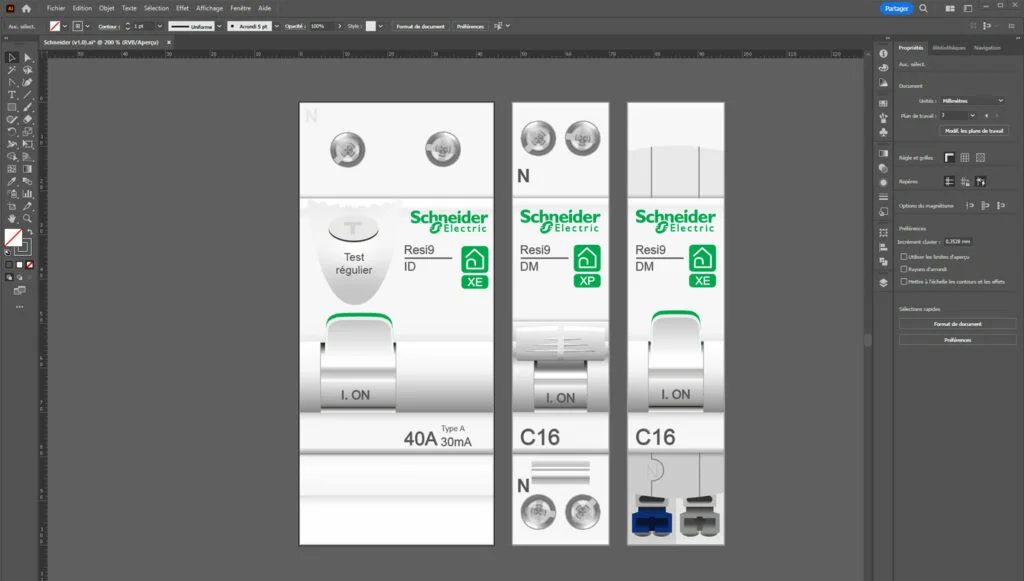Click Préférences in the control bar
Screen dimensions: 1024x581
pyautogui.click(x=470, y=26)
